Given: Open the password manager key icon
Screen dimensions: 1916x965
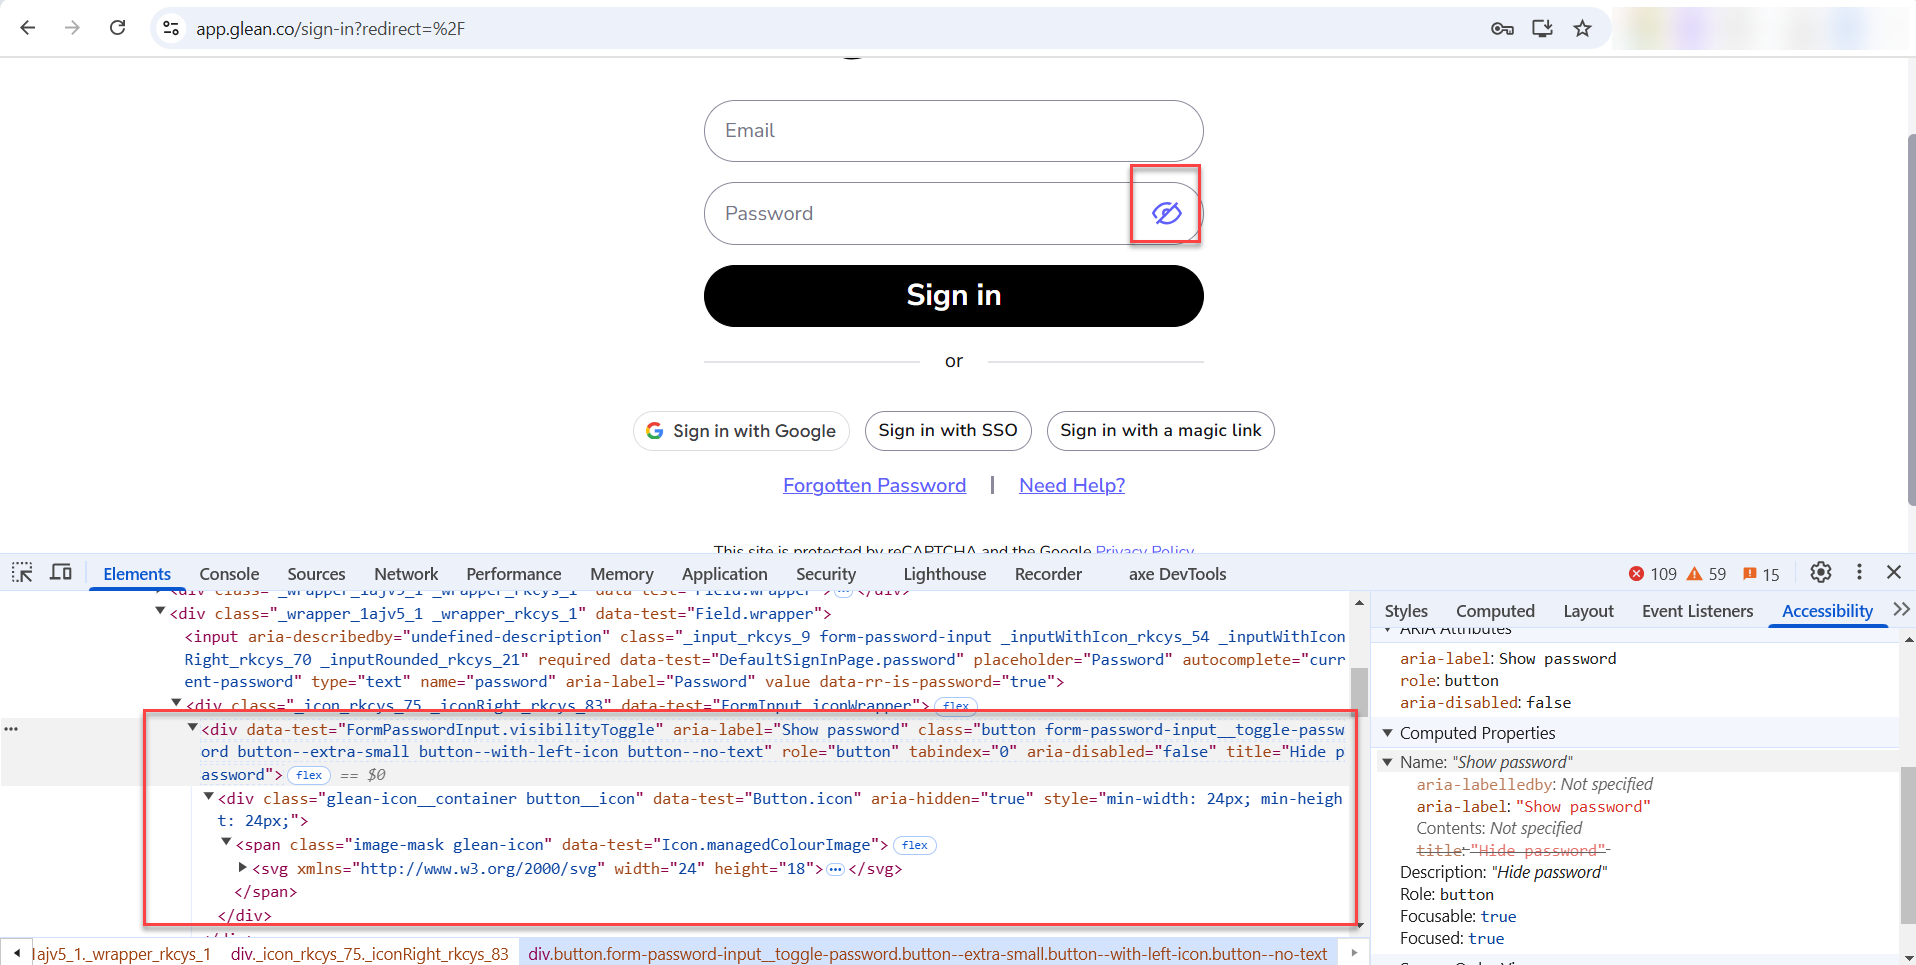Looking at the screenshot, I should point(1502,28).
